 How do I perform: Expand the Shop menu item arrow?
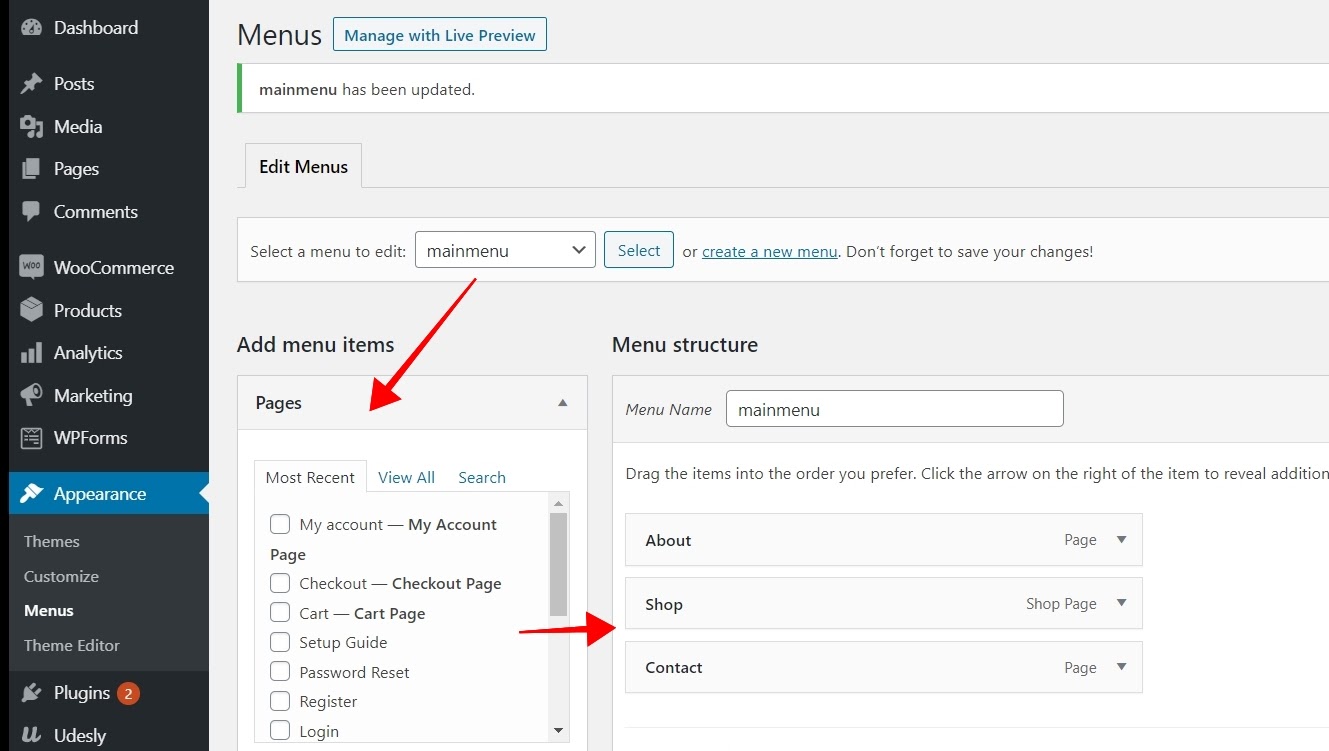coord(1121,603)
